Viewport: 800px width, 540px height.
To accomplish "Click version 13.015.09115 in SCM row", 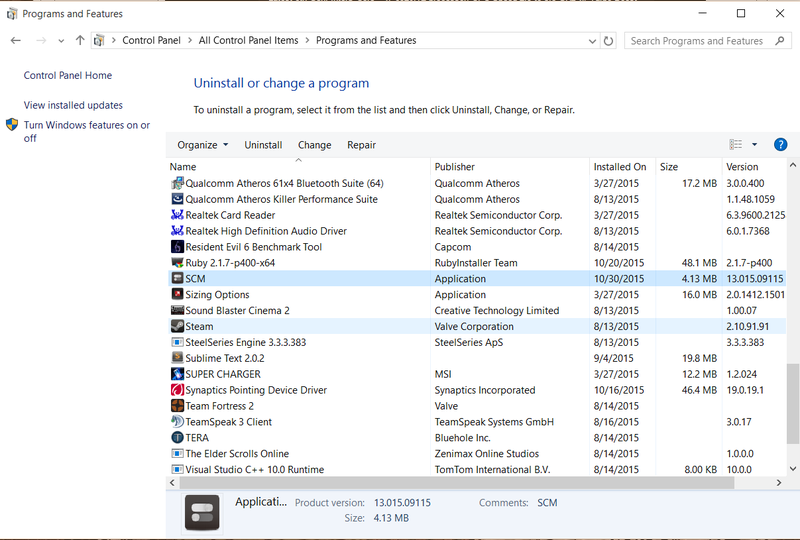I will coord(755,279).
